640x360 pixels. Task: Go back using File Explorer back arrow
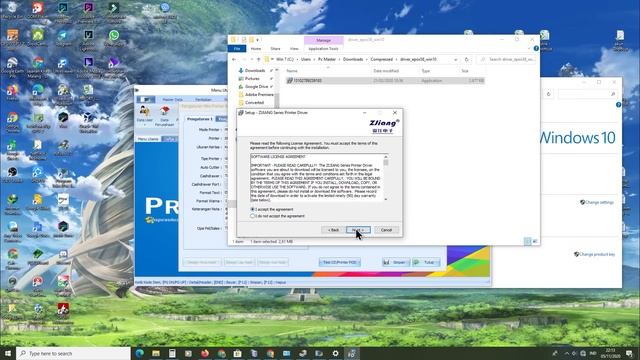coord(234,60)
